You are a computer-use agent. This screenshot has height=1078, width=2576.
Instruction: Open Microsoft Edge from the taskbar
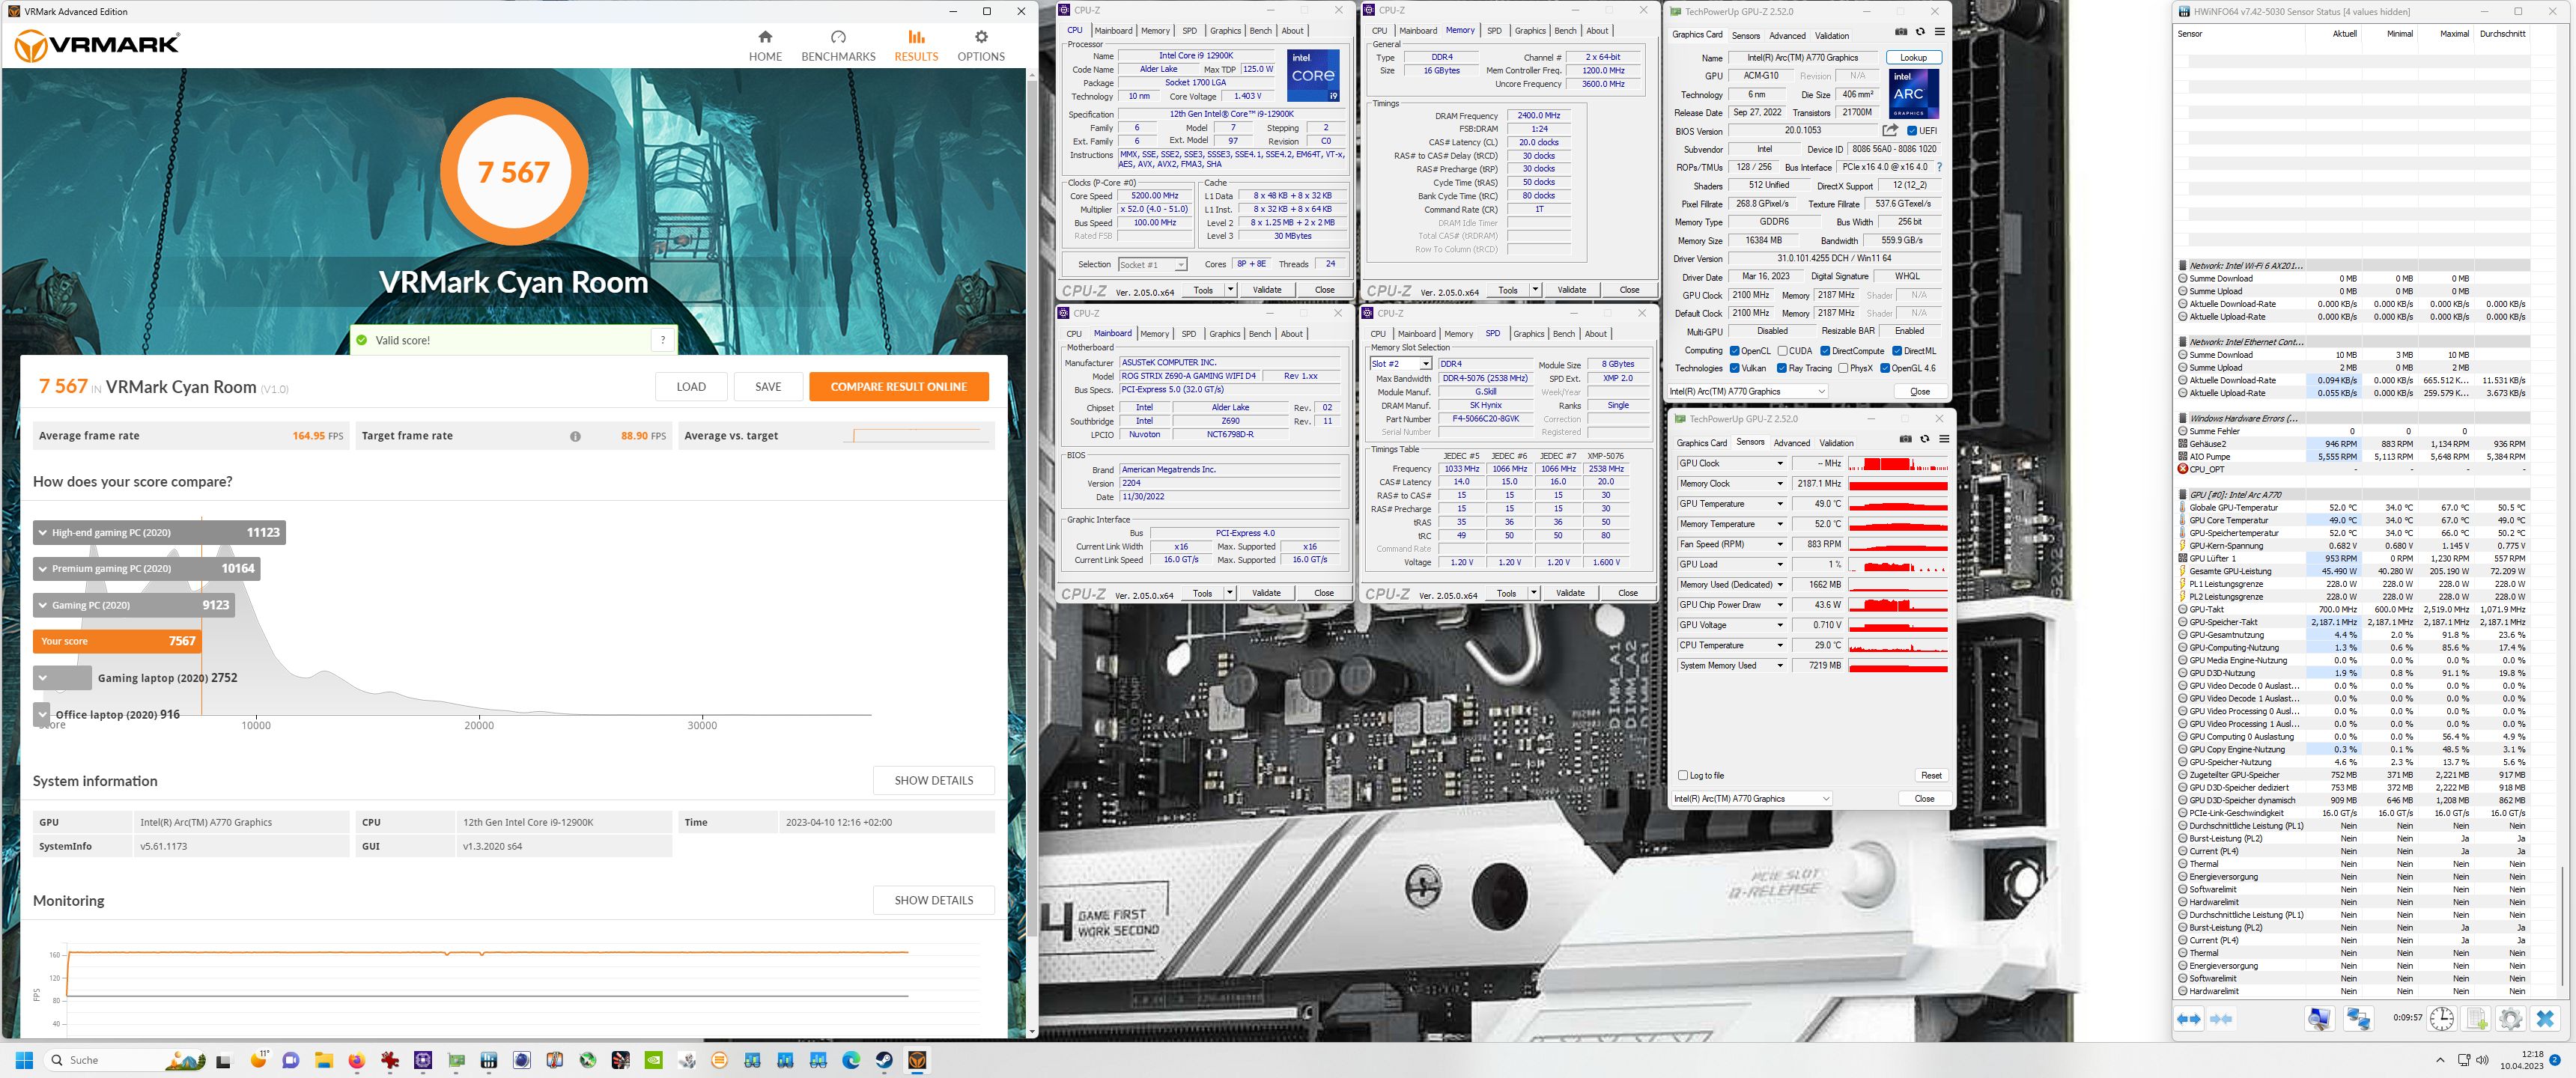(851, 1060)
